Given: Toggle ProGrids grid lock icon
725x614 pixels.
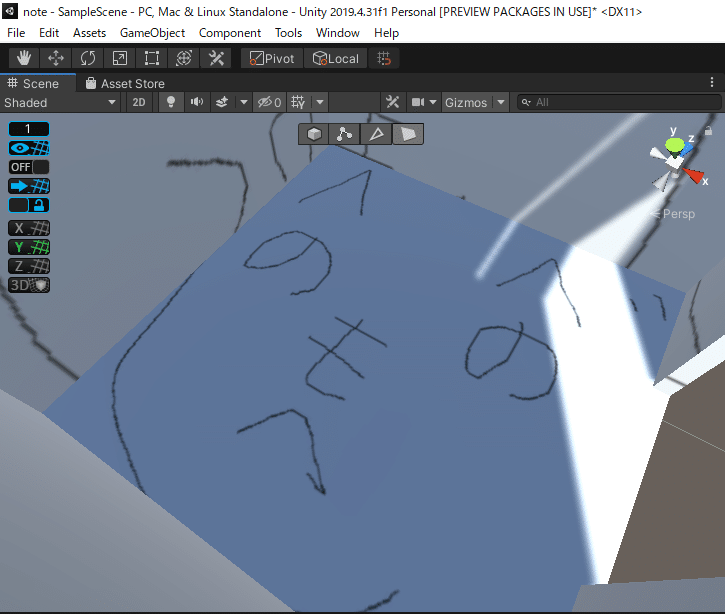Looking at the screenshot, I should [x=29, y=205].
